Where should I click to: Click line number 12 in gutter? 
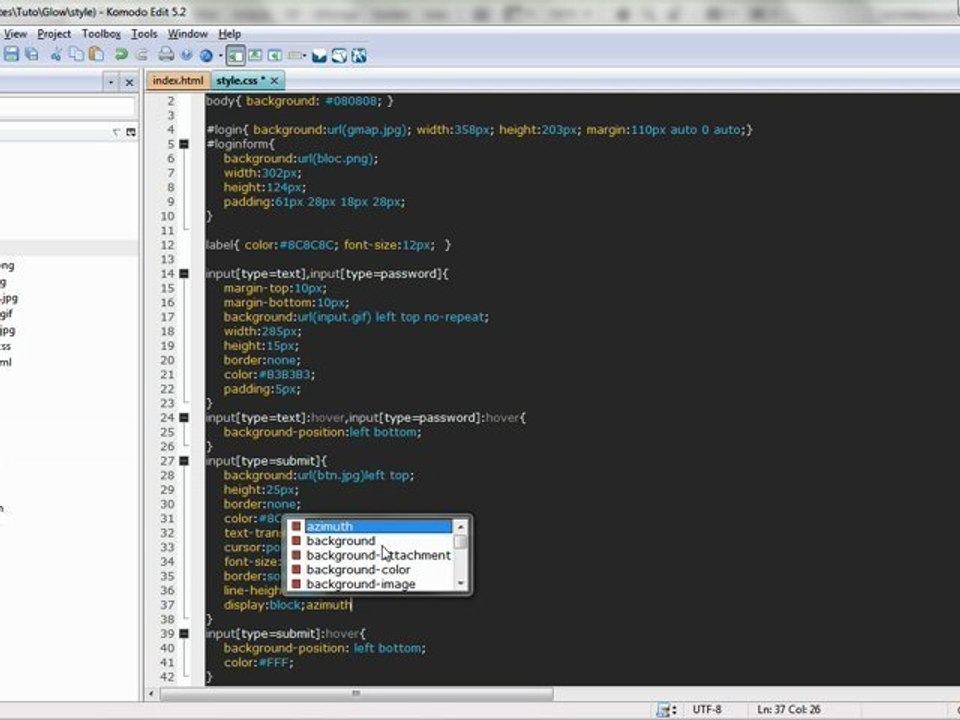167,245
